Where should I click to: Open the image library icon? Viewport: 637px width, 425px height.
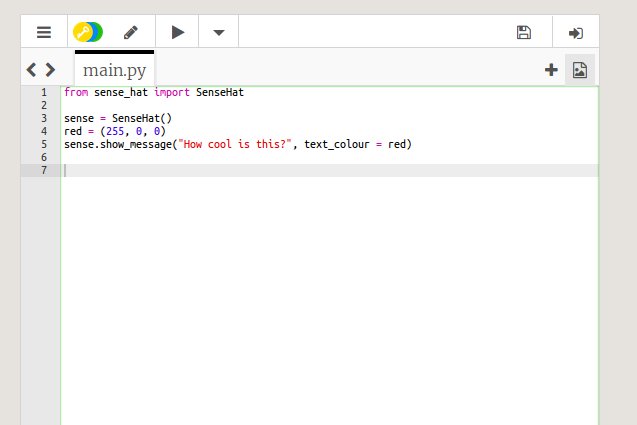(579, 69)
